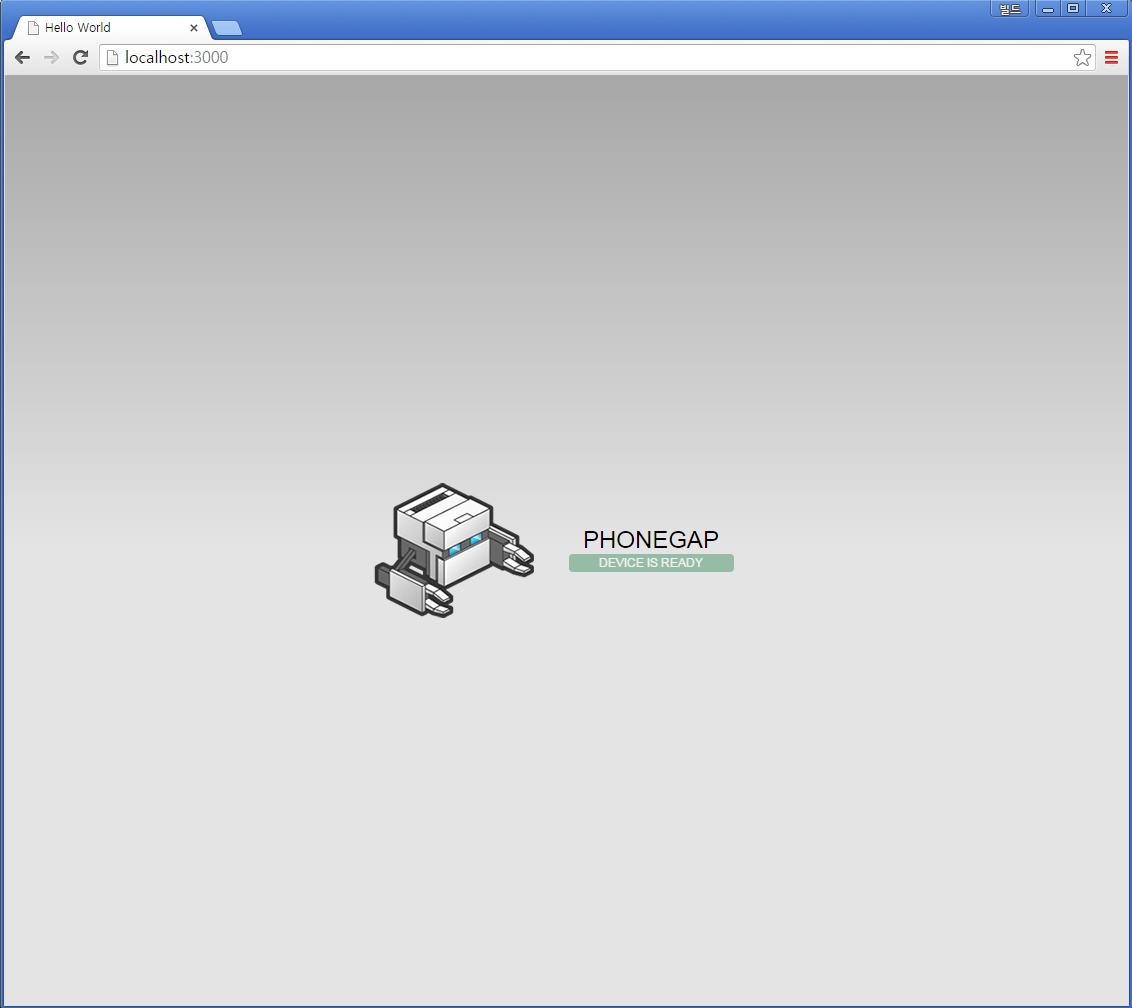Minimize the browser window
This screenshot has height=1008, width=1132.
coord(1048,9)
